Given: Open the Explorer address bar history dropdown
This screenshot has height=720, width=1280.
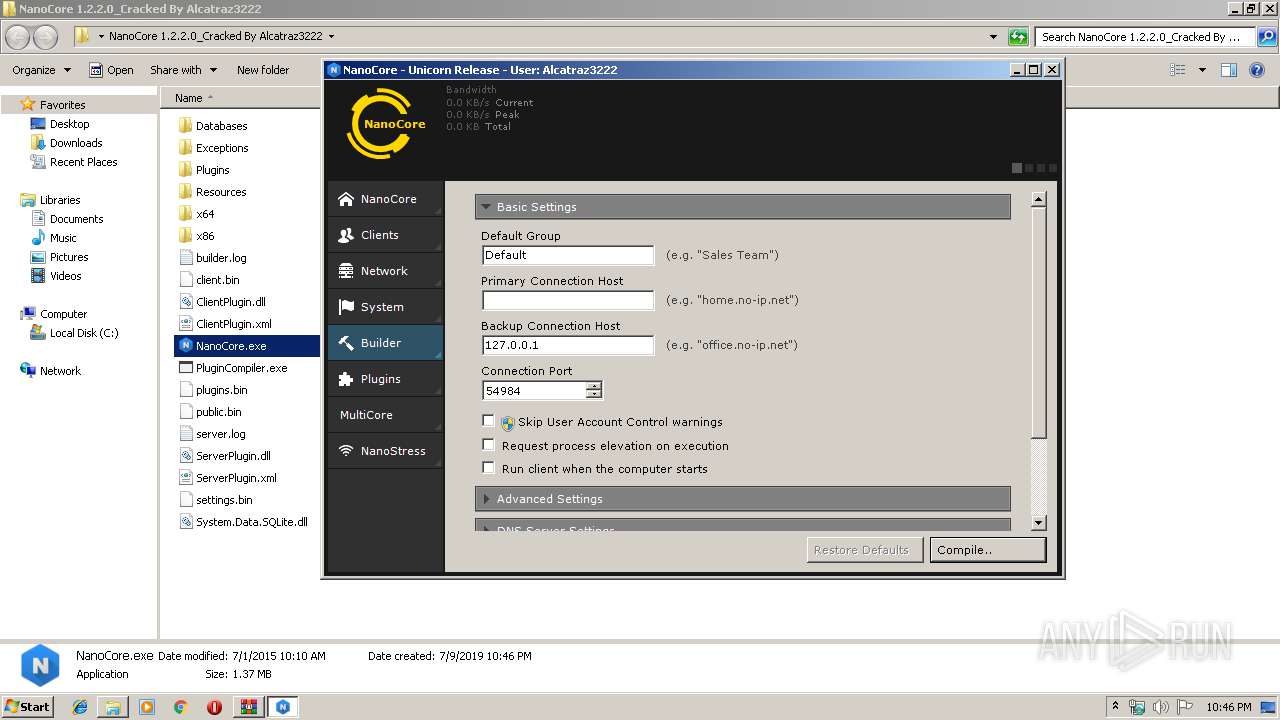Looking at the screenshot, I should [993, 37].
